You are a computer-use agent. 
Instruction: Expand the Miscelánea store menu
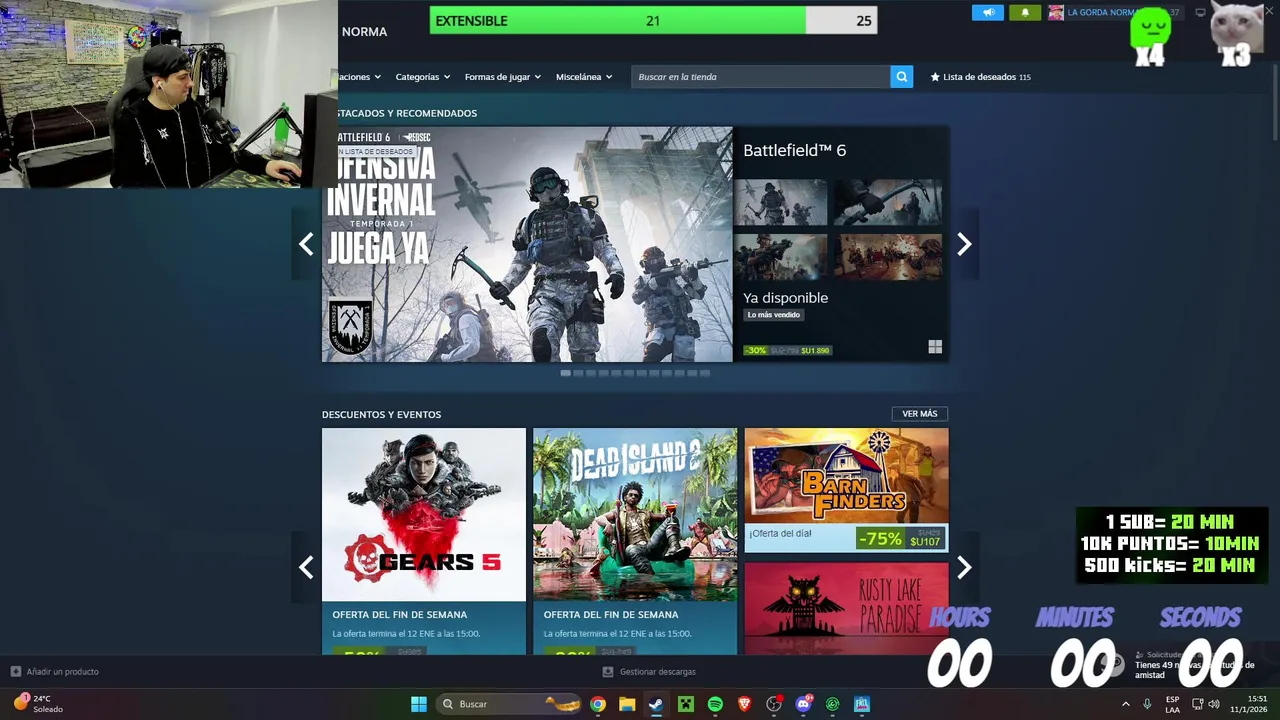tap(584, 77)
